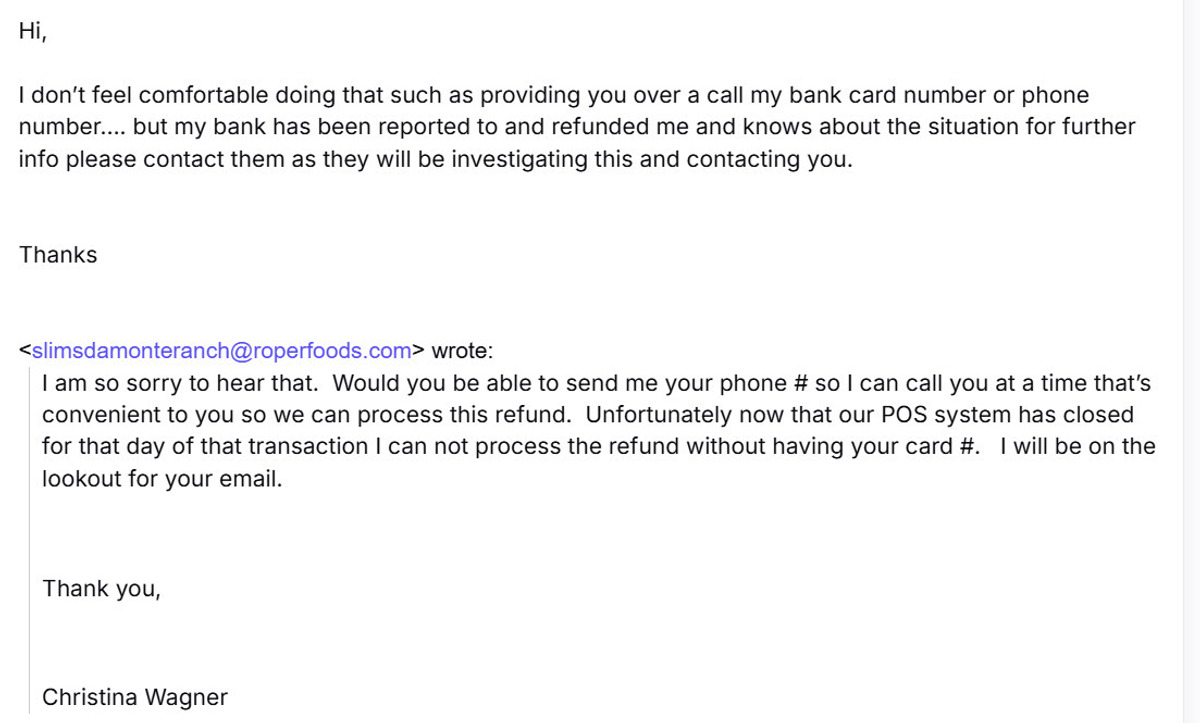Click the vertical quote bar beside quoted message
Image resolution: width=1200 pixels, height=723 pixels.
(30, 540)
